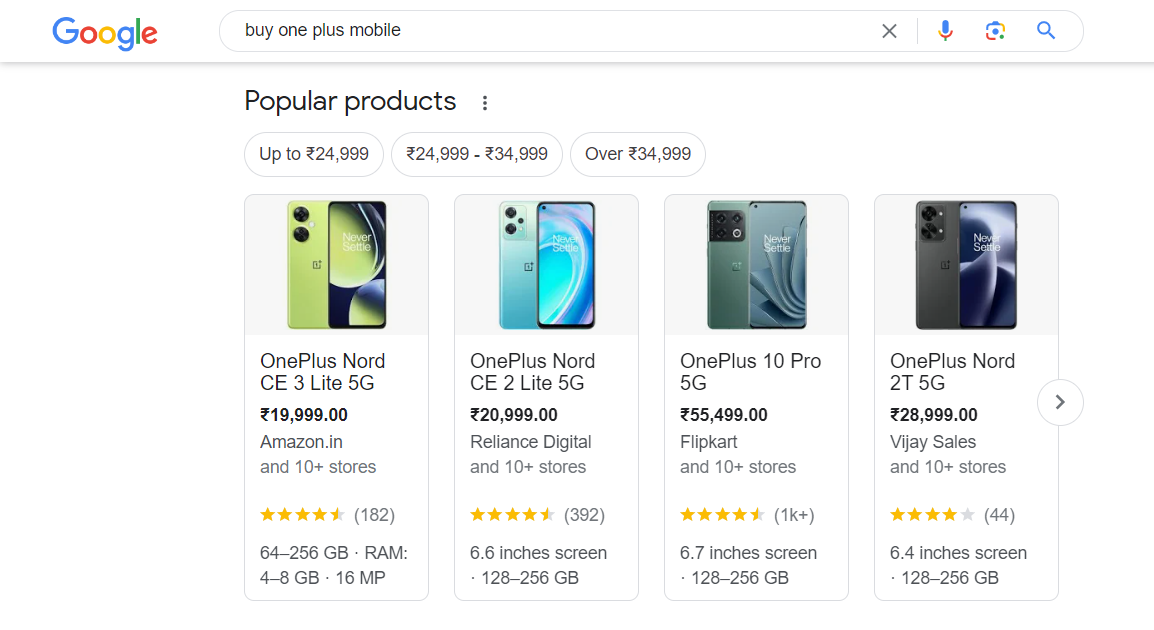This screenshot has height=630, width=1154.
Task: Open Google Lens image search
Action: [995, 30]
